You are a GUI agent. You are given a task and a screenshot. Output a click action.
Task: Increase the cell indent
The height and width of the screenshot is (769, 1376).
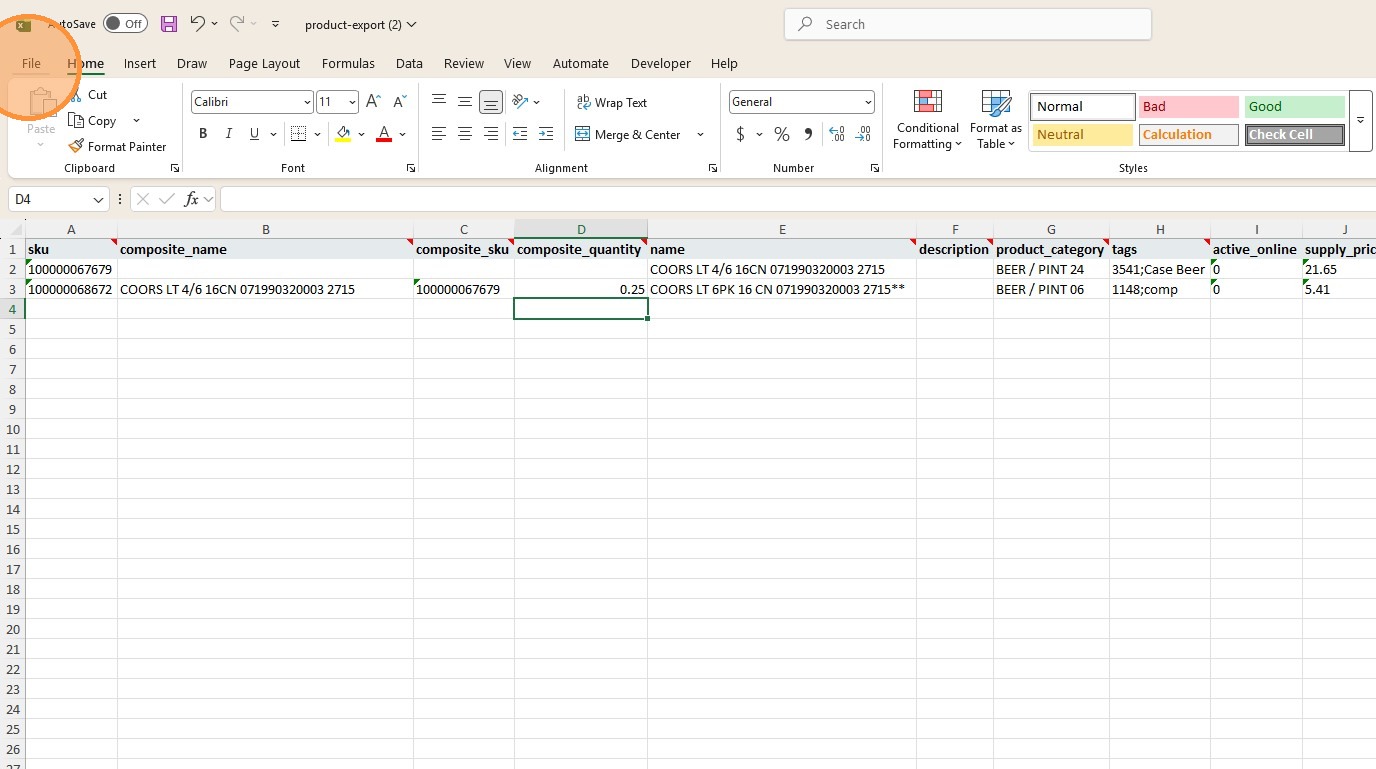point(546,134)
